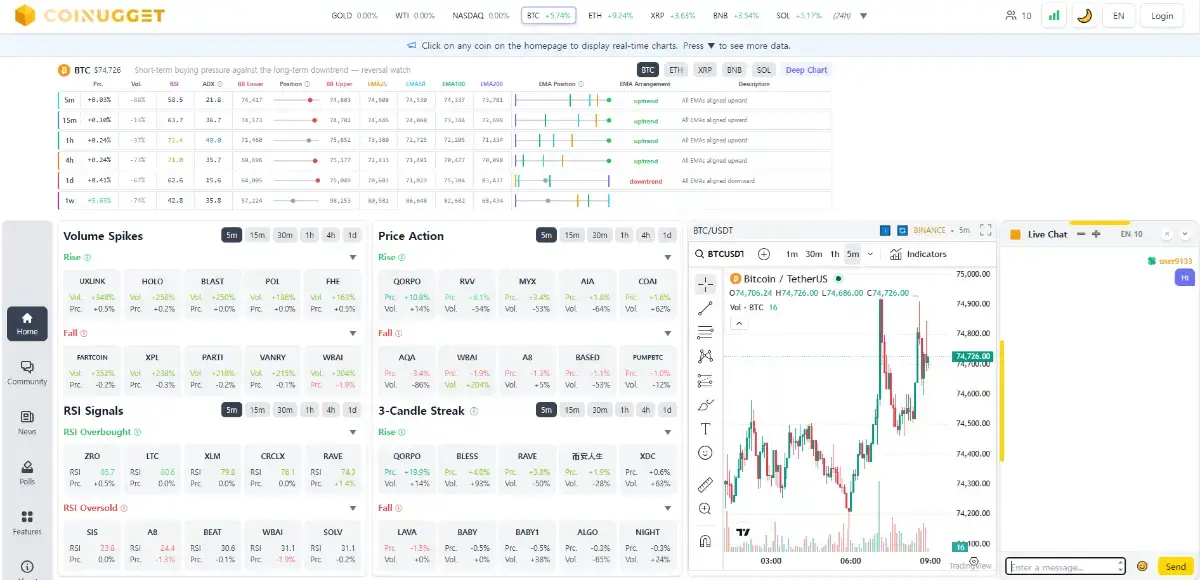The width and height of the screenshot is (1200, 580).
Task: Click the Login button
Action: (1162, 16)
